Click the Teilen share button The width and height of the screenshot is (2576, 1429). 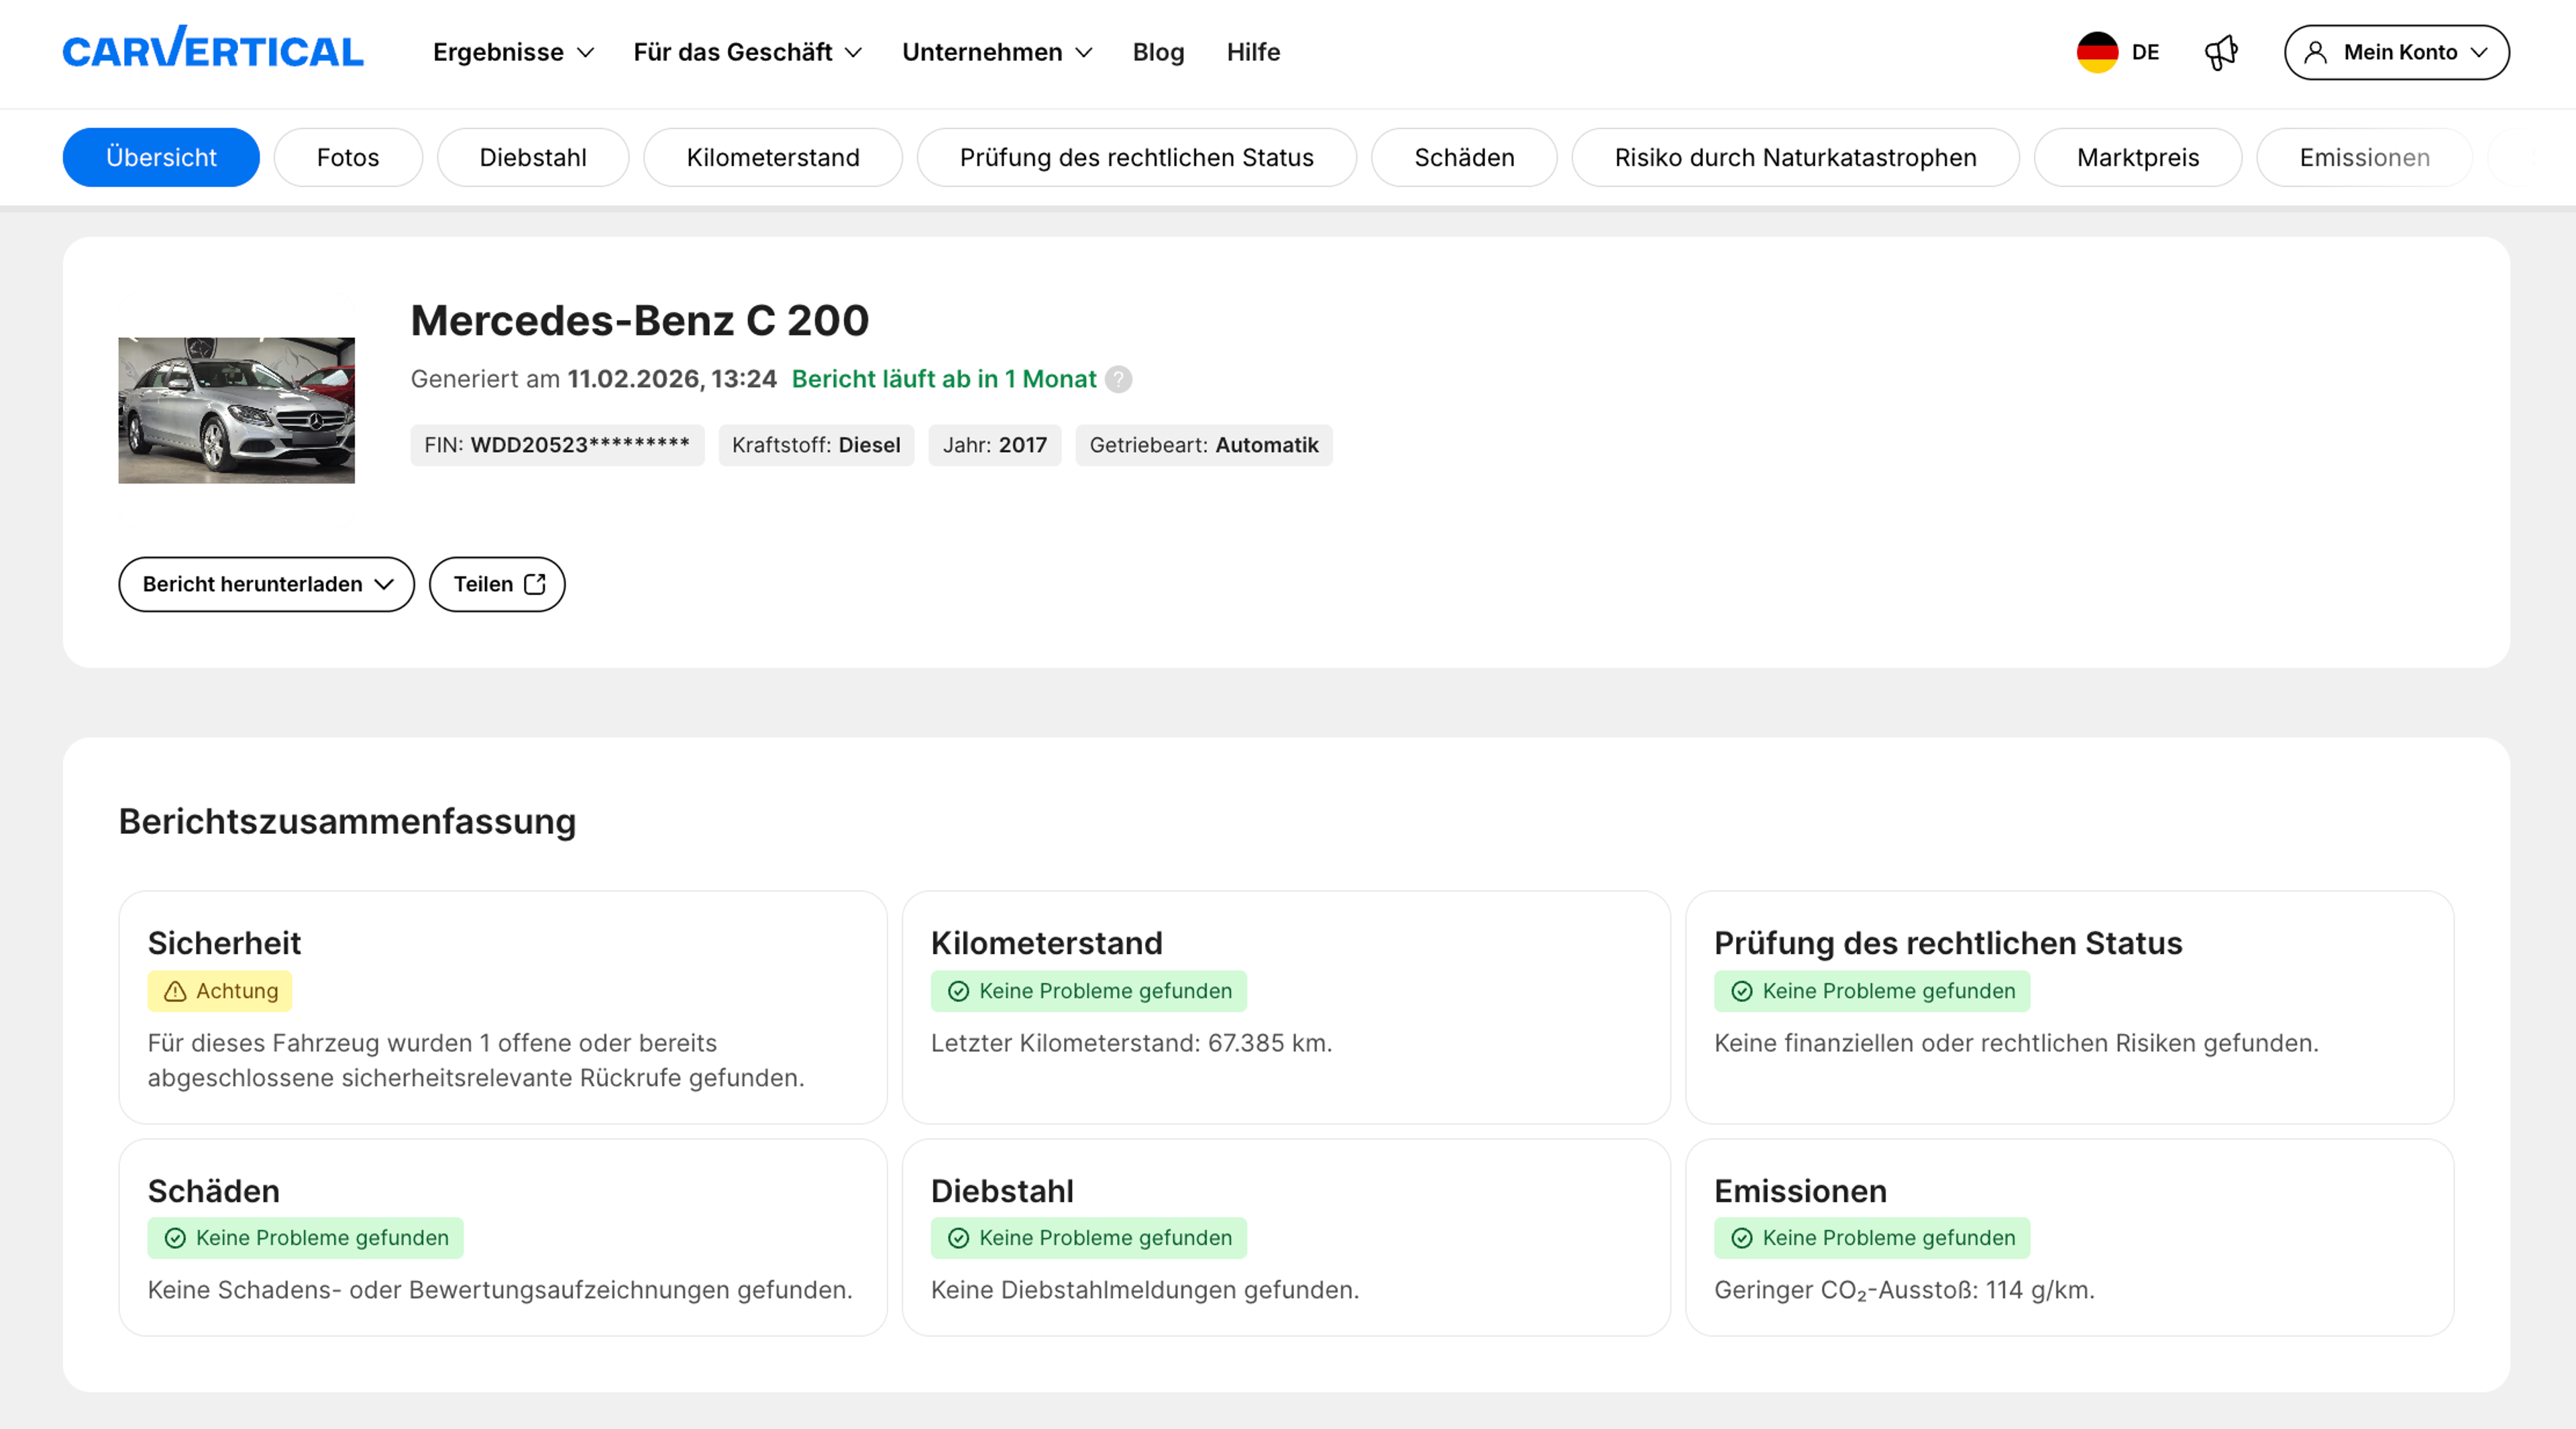click(497, 584)
